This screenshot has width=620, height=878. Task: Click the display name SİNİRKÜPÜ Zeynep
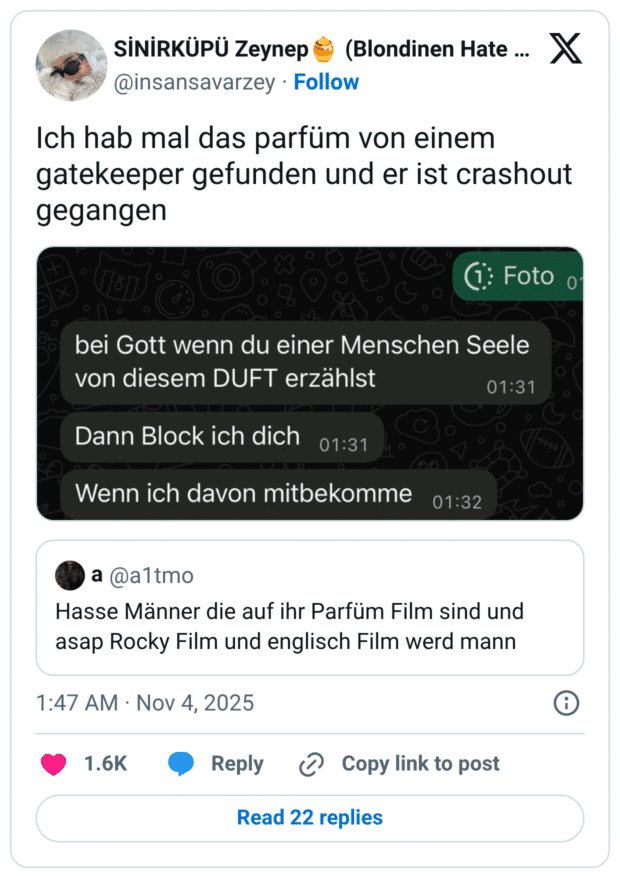click(x=210, y=48)
